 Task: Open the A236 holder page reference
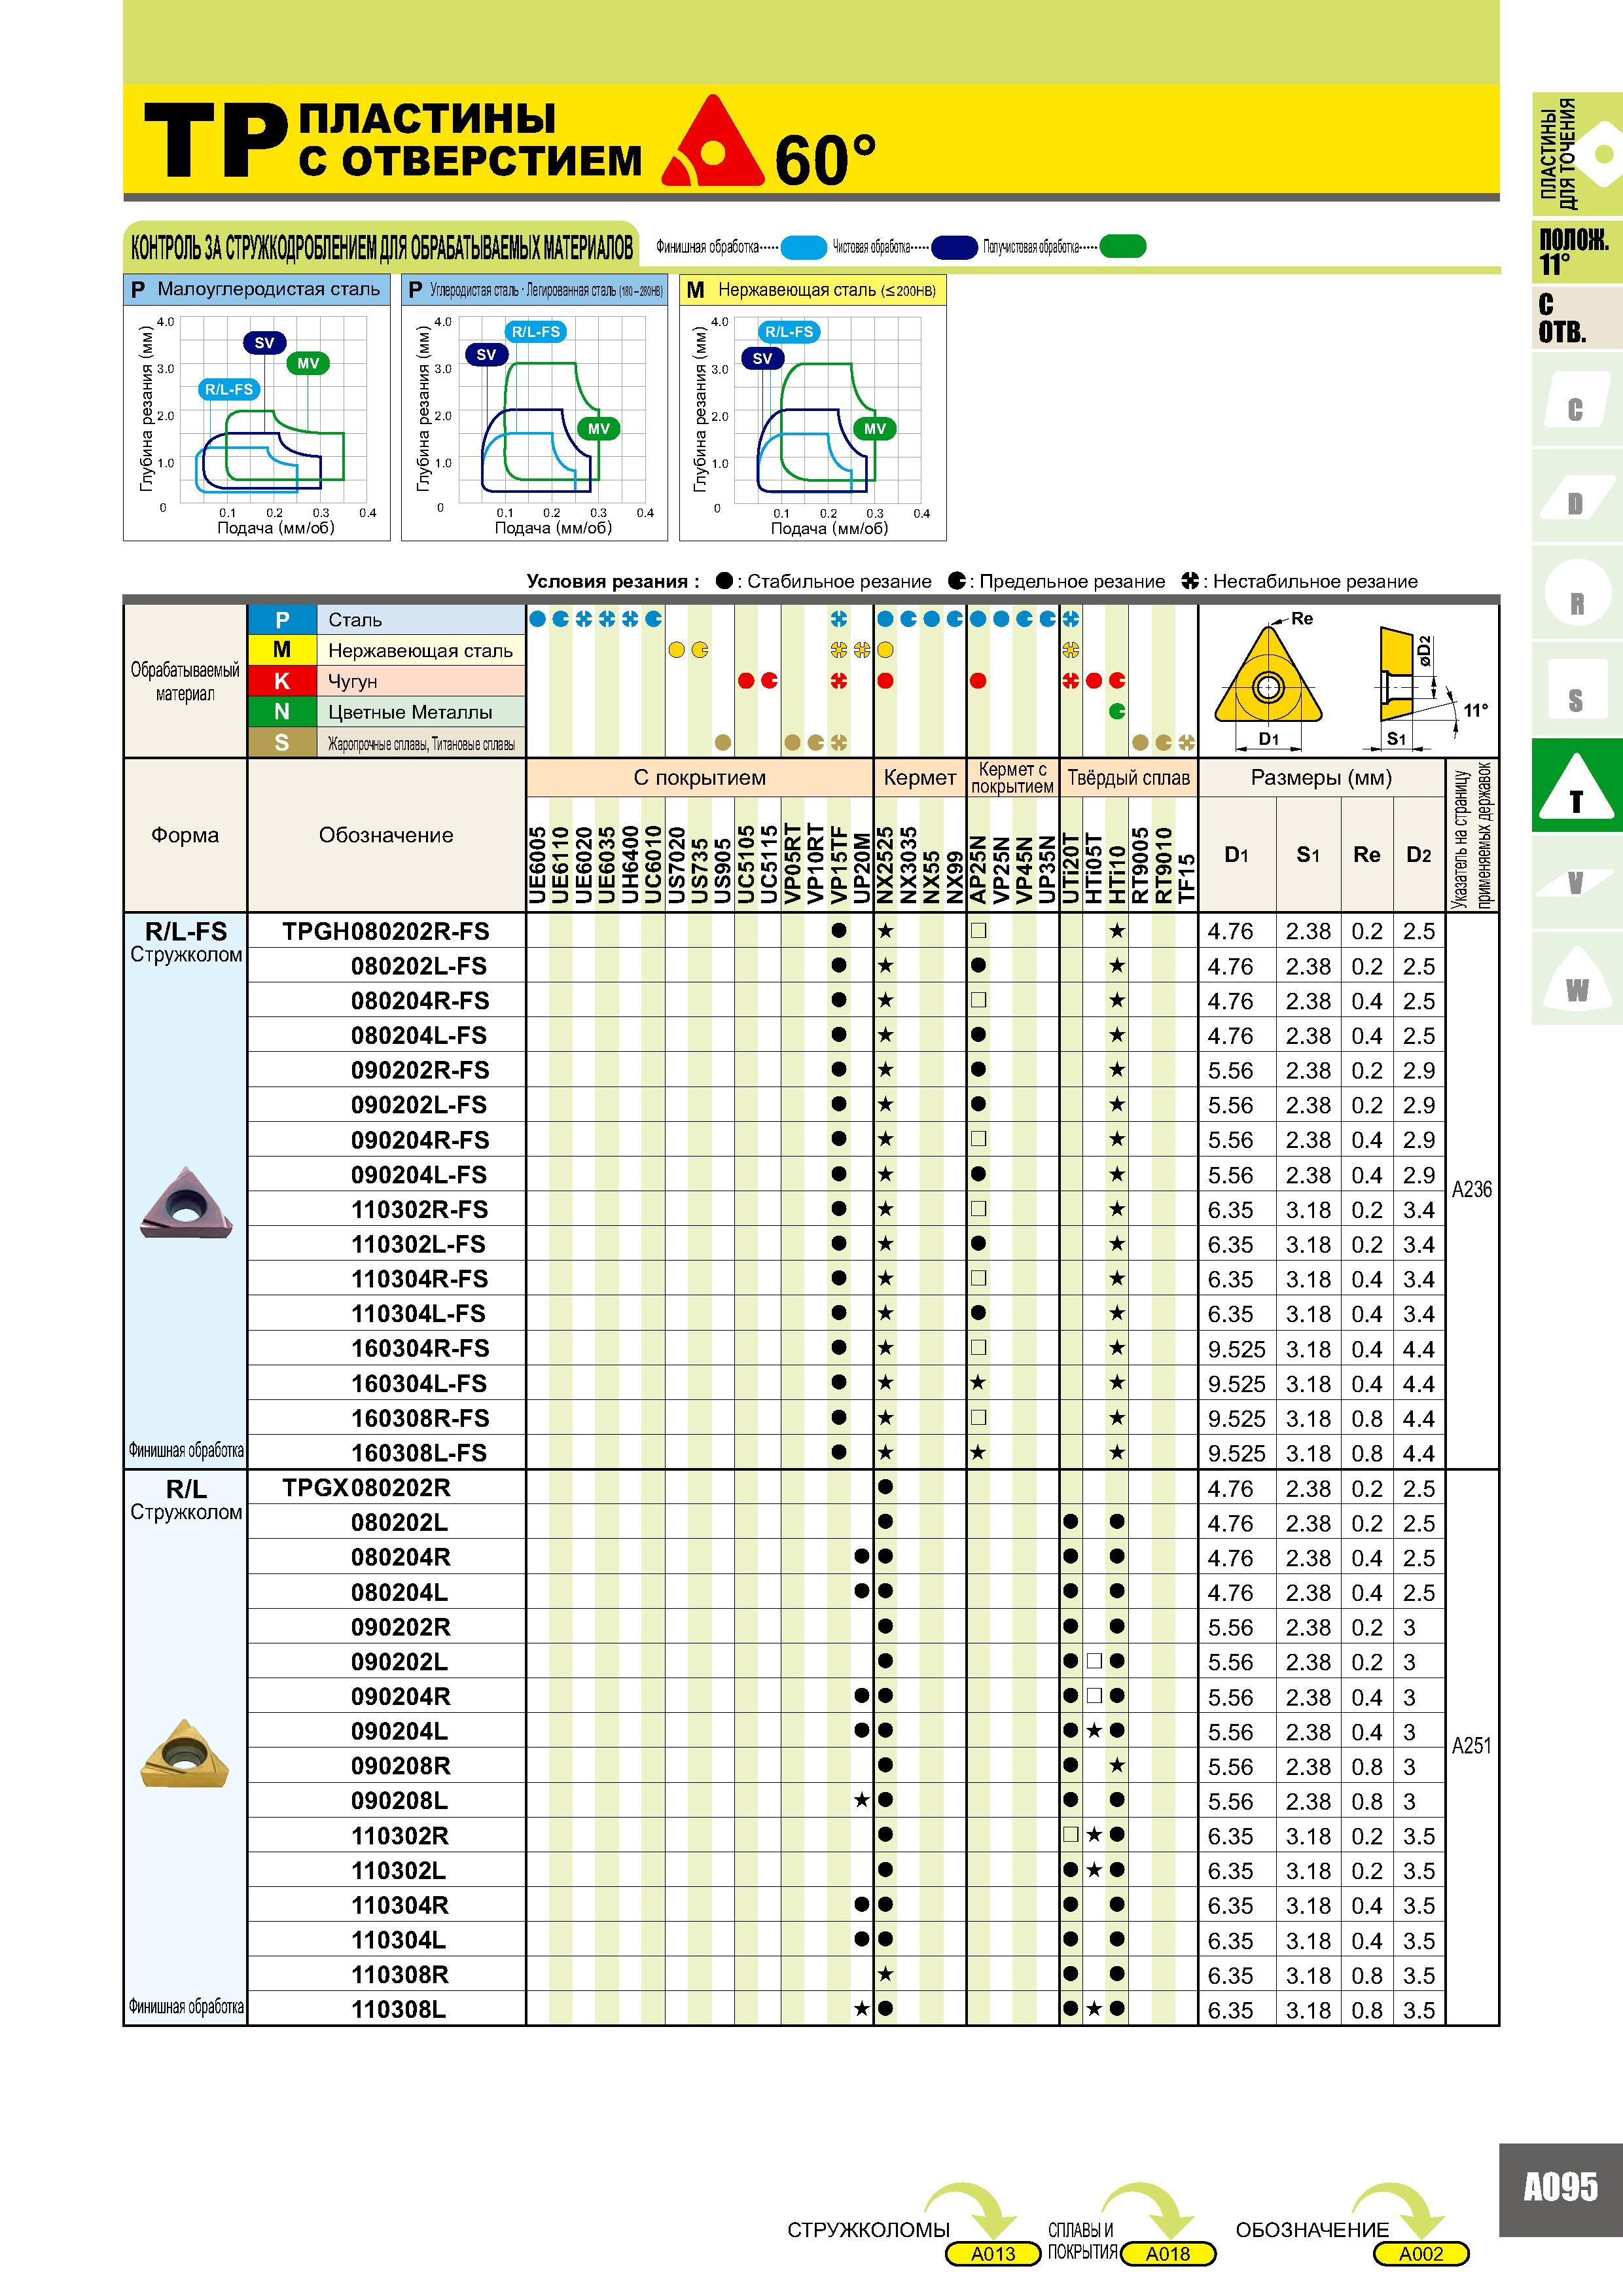(1471, 1189)
